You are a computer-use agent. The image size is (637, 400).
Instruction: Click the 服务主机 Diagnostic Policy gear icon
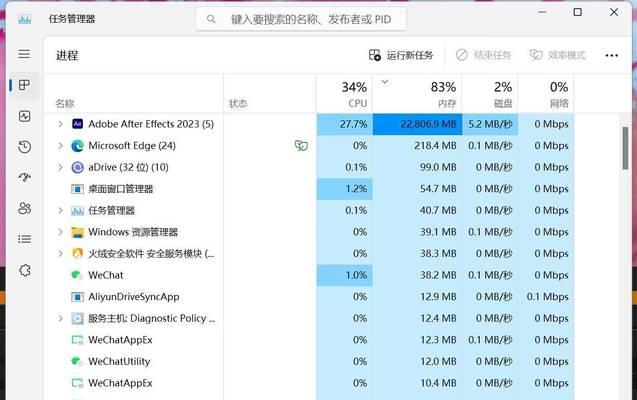click(x=77, y=318)
